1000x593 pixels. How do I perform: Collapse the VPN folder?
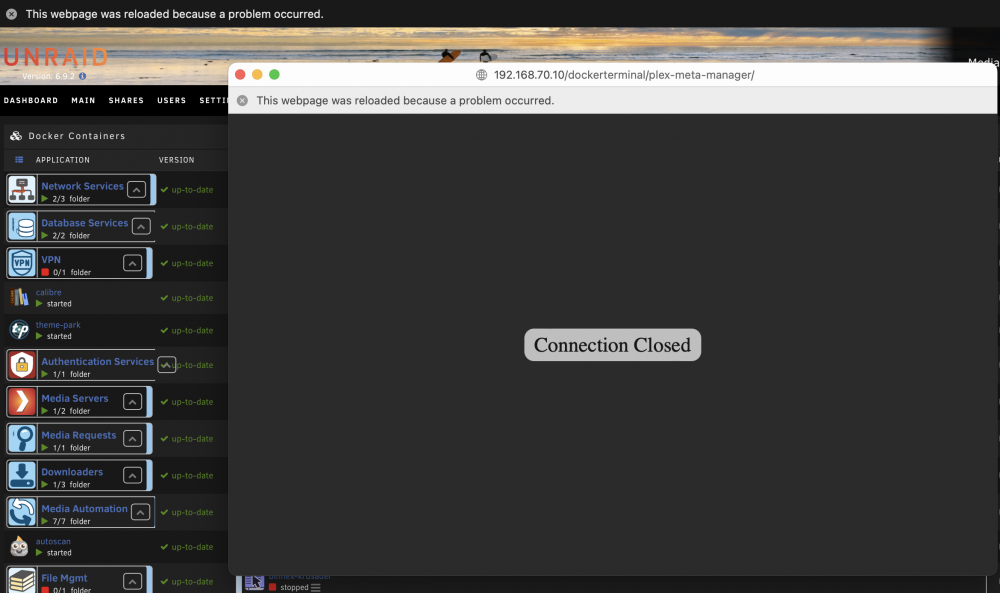pos(132,263)
